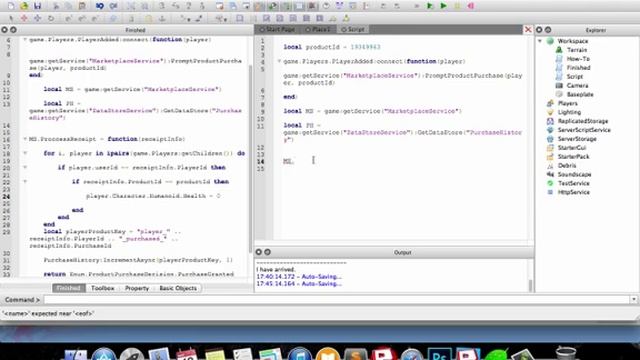Choose the Select arrow tool

tap(11, 18)
